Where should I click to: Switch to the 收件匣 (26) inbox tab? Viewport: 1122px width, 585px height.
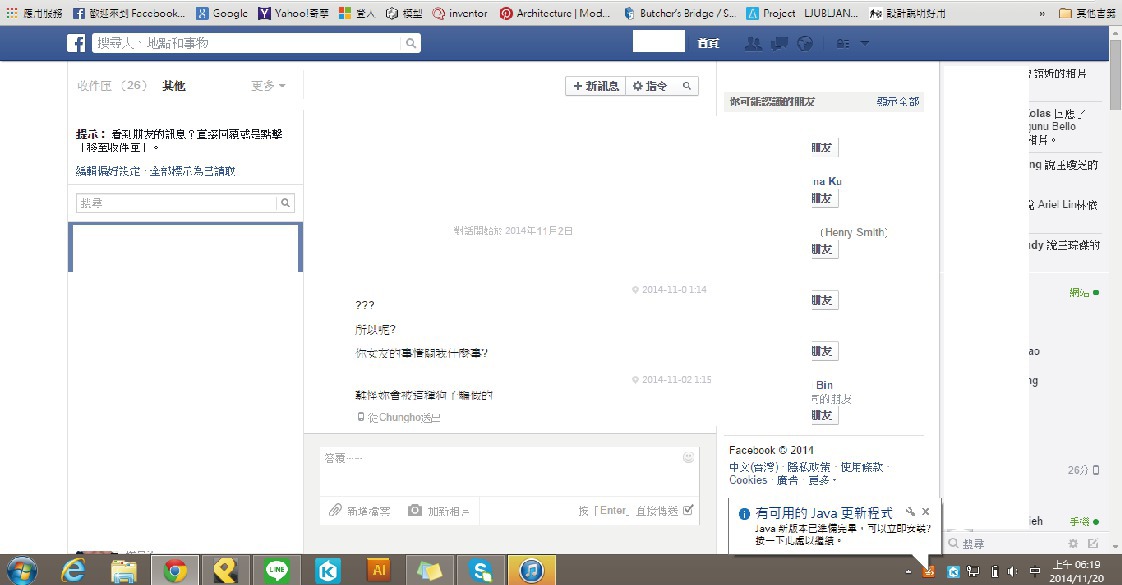click(112, 86)
